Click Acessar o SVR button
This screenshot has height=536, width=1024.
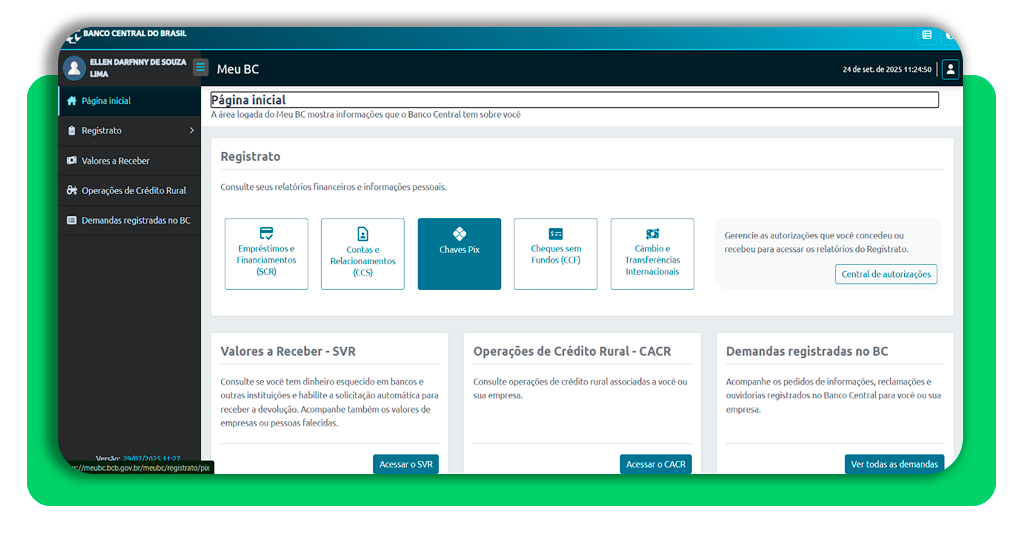(406, 464)
